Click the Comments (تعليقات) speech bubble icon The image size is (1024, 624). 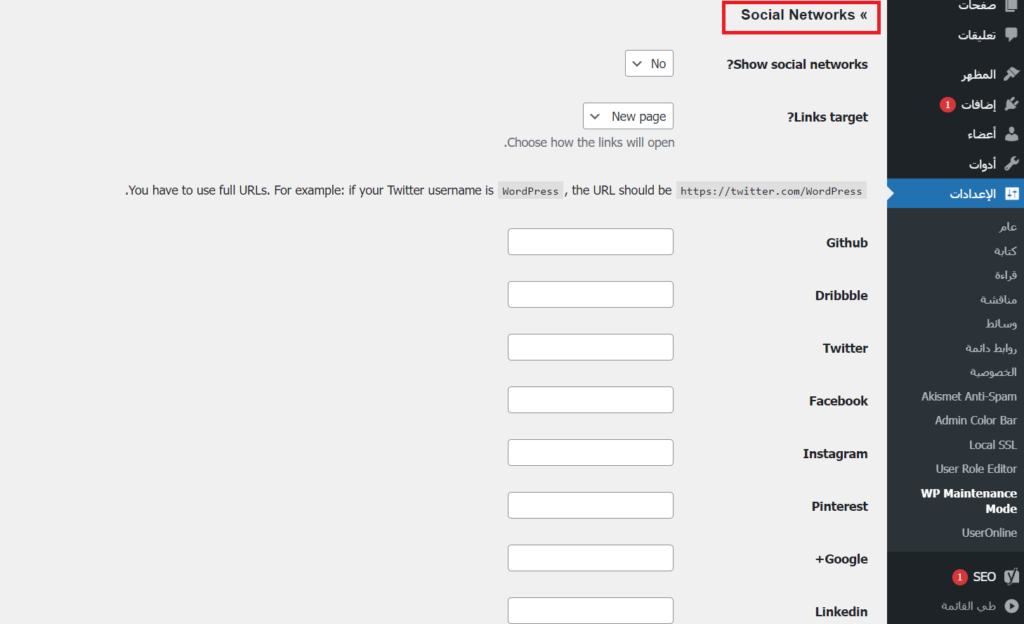(x=1011, y=35)
